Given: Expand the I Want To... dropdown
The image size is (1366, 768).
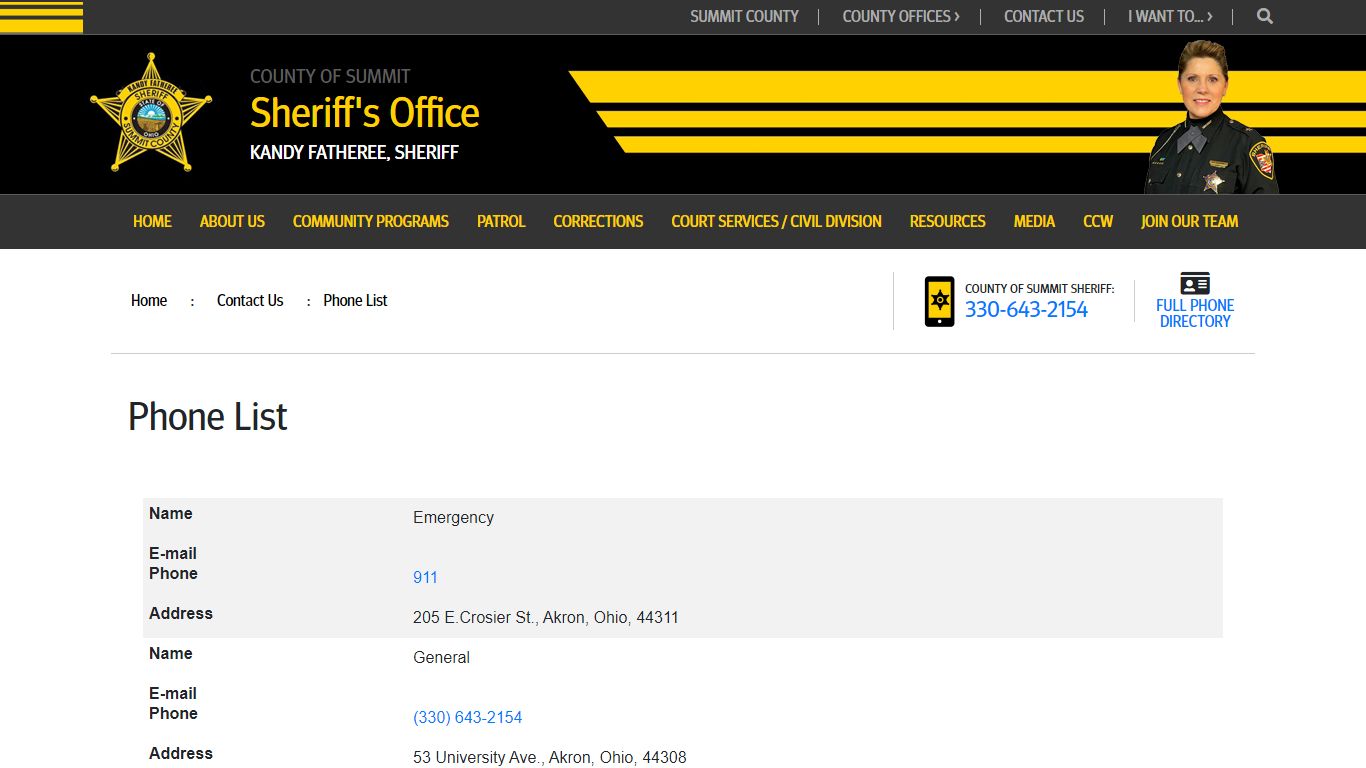Looking at the screenshot, I should (x=1170, y=16).
